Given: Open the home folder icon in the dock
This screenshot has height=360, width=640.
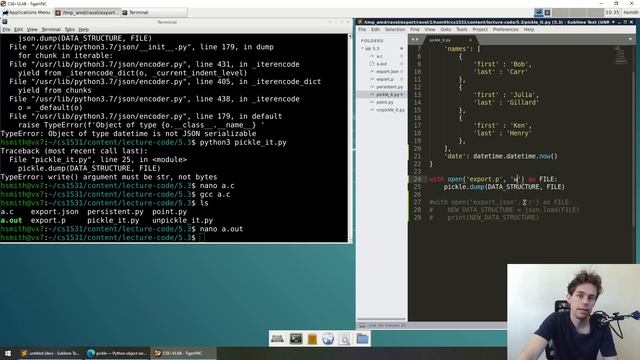Looking at the screenshot, I should click(x=362, y=339).
